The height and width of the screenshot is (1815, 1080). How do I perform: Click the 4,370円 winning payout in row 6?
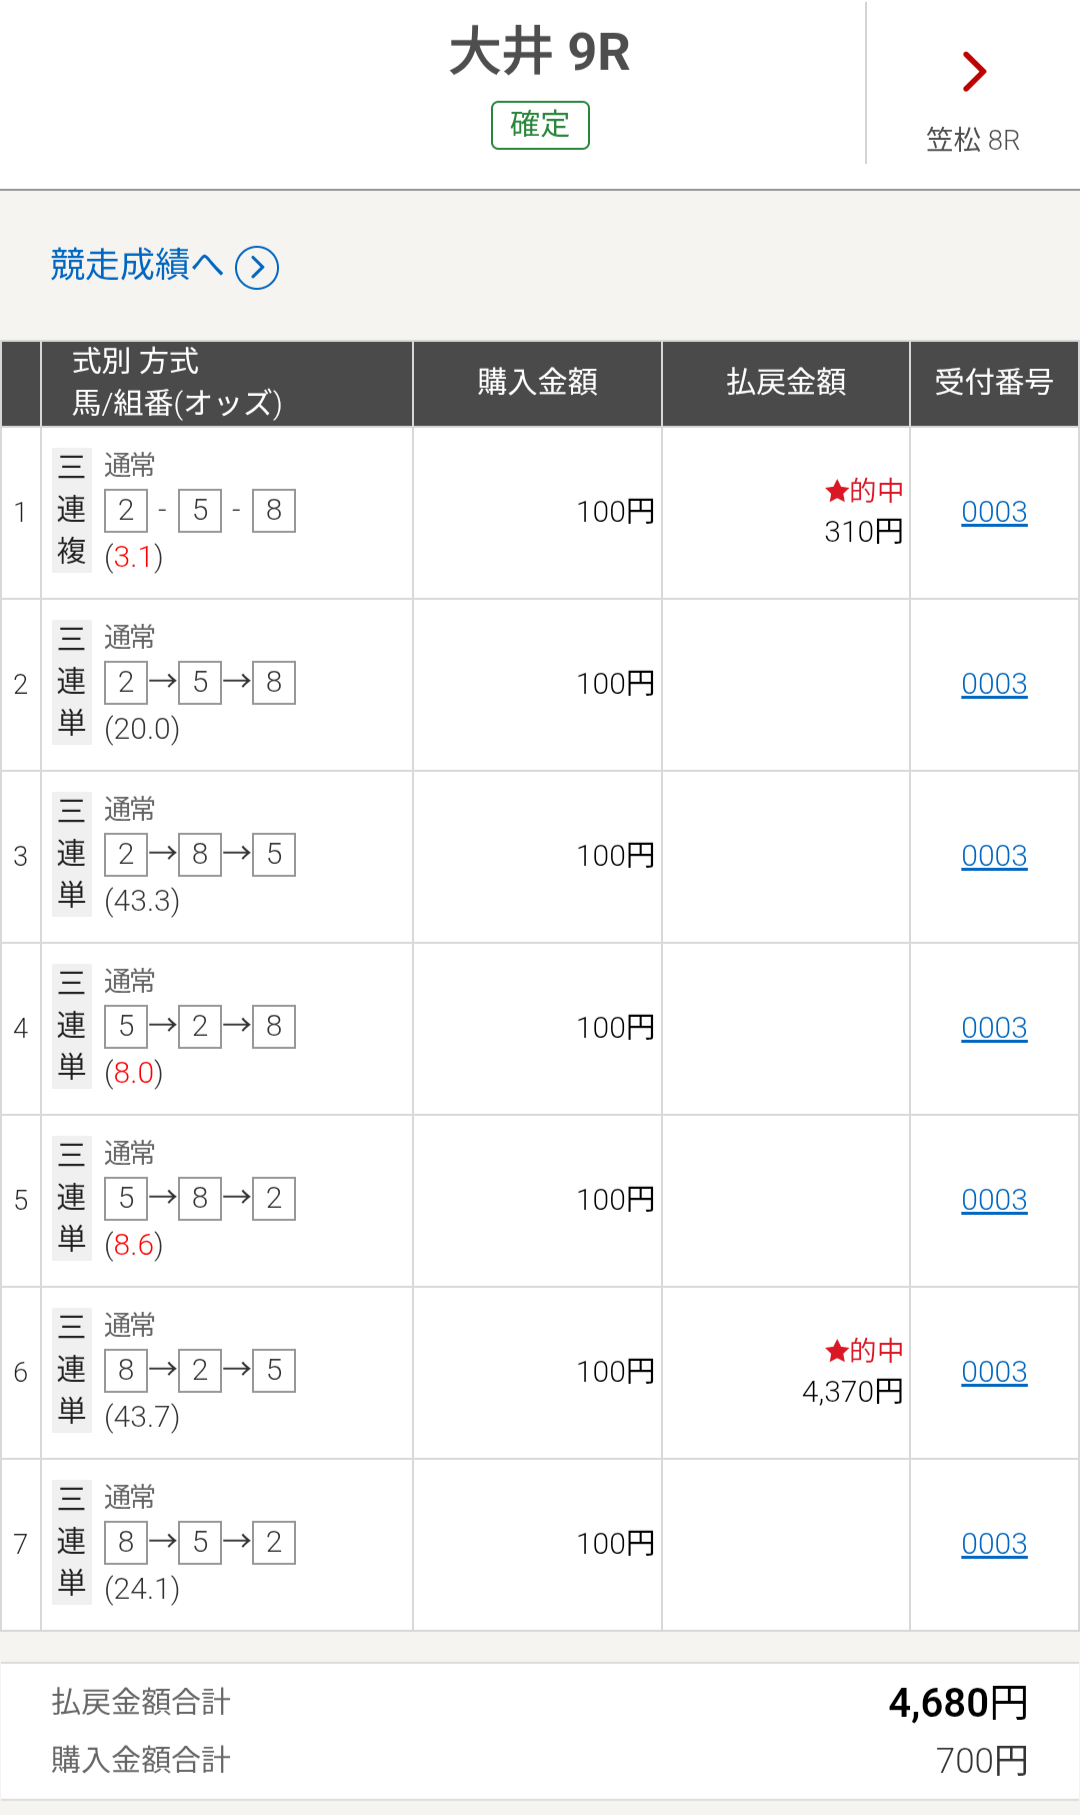point(852,1392)
